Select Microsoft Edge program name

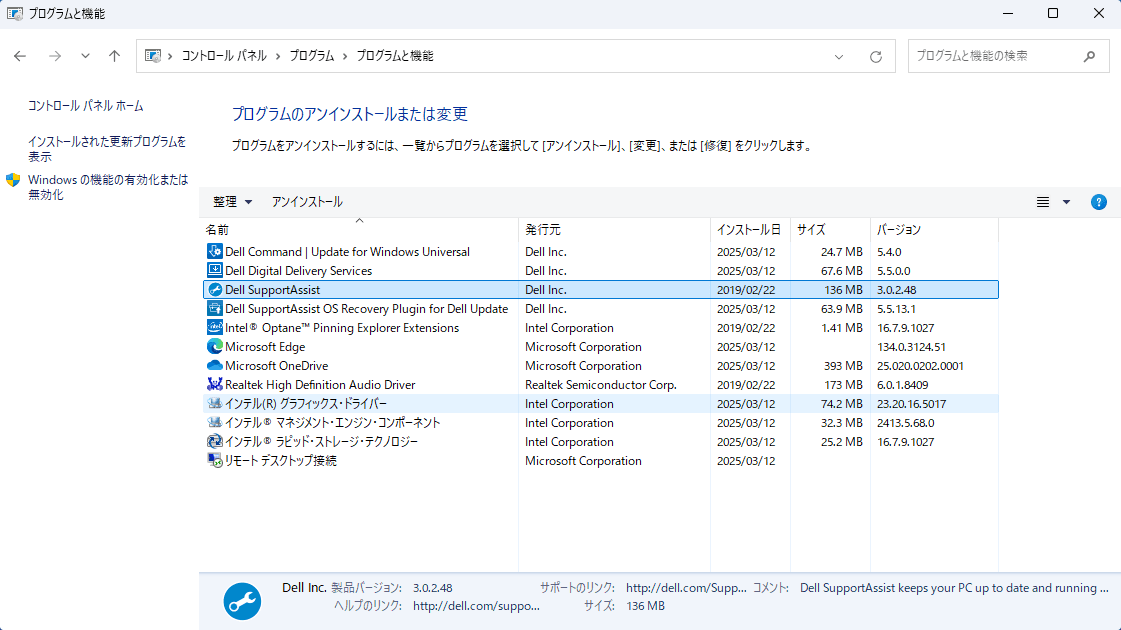pyautogui.click(x=265, y=347)
